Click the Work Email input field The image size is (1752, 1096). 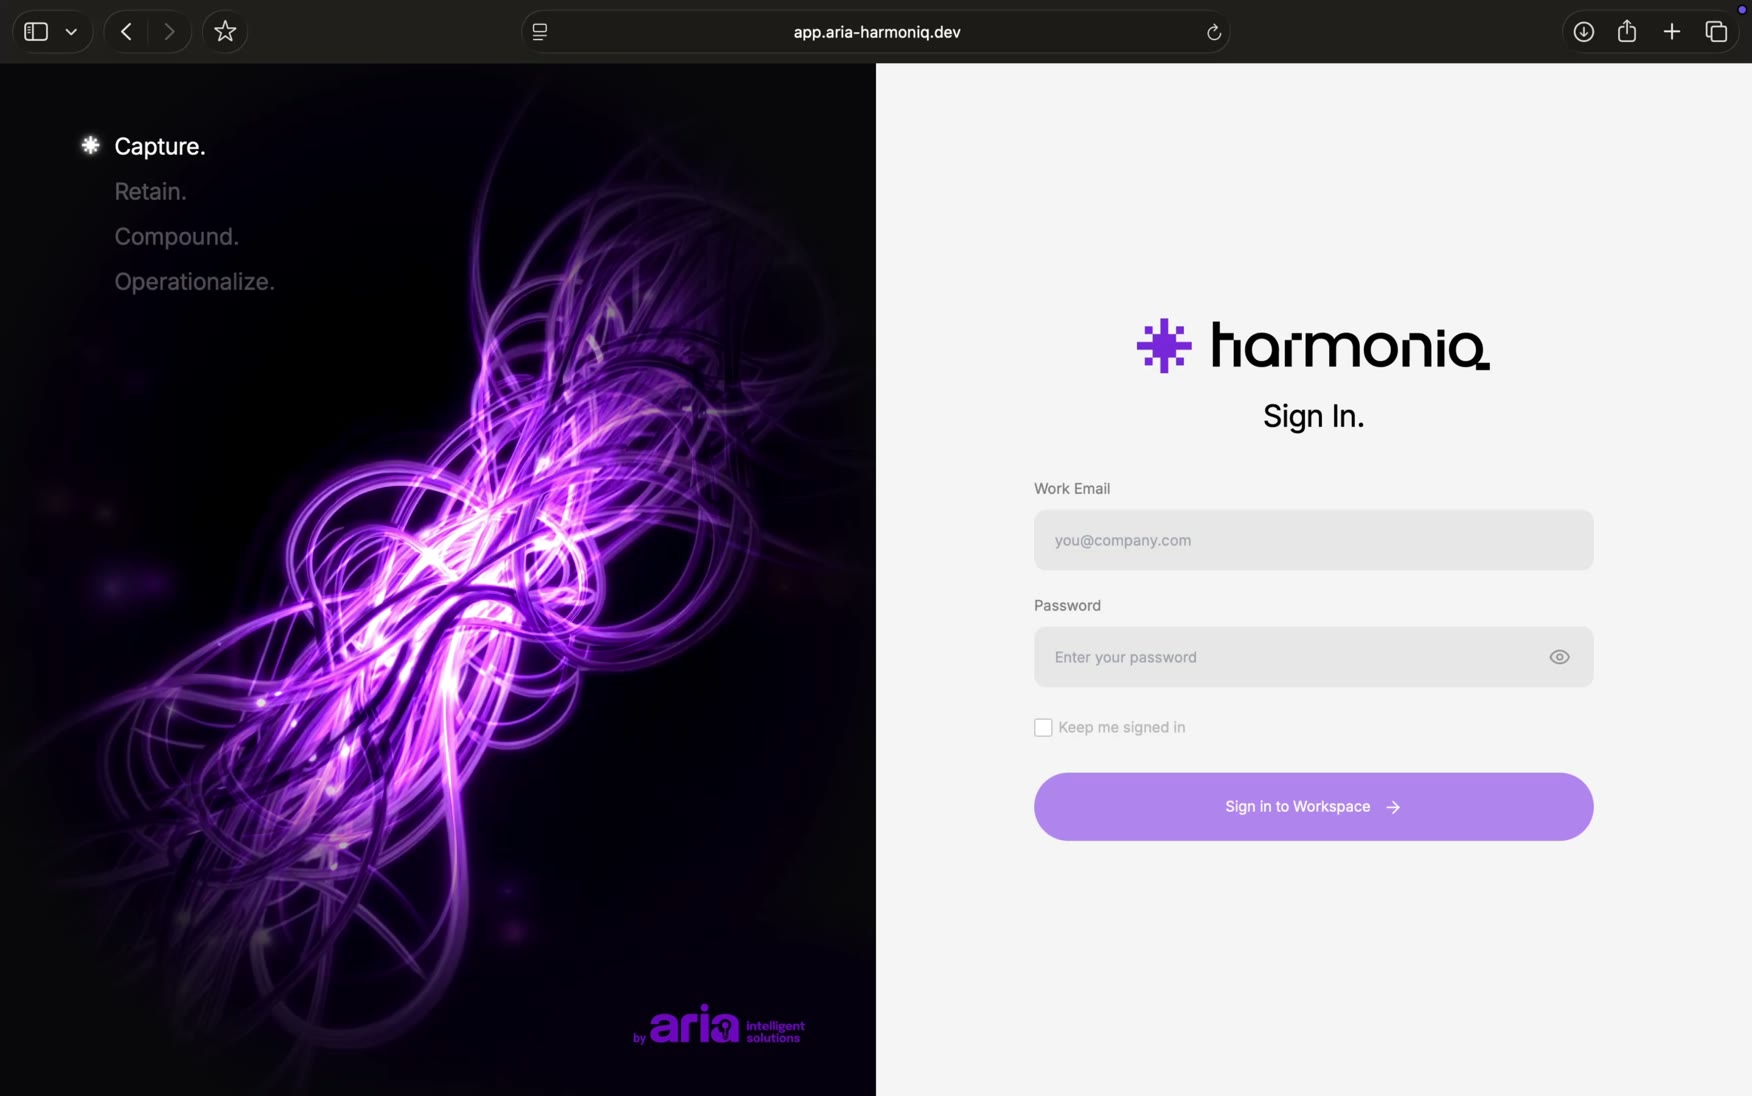click(1313, 540)
